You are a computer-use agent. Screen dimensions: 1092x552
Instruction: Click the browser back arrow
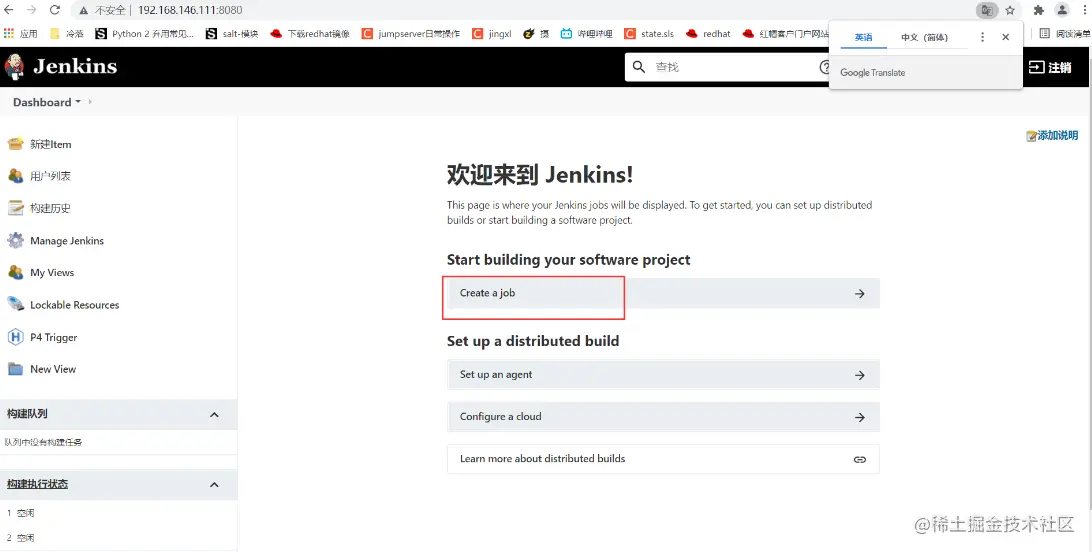tap(9, 10)
